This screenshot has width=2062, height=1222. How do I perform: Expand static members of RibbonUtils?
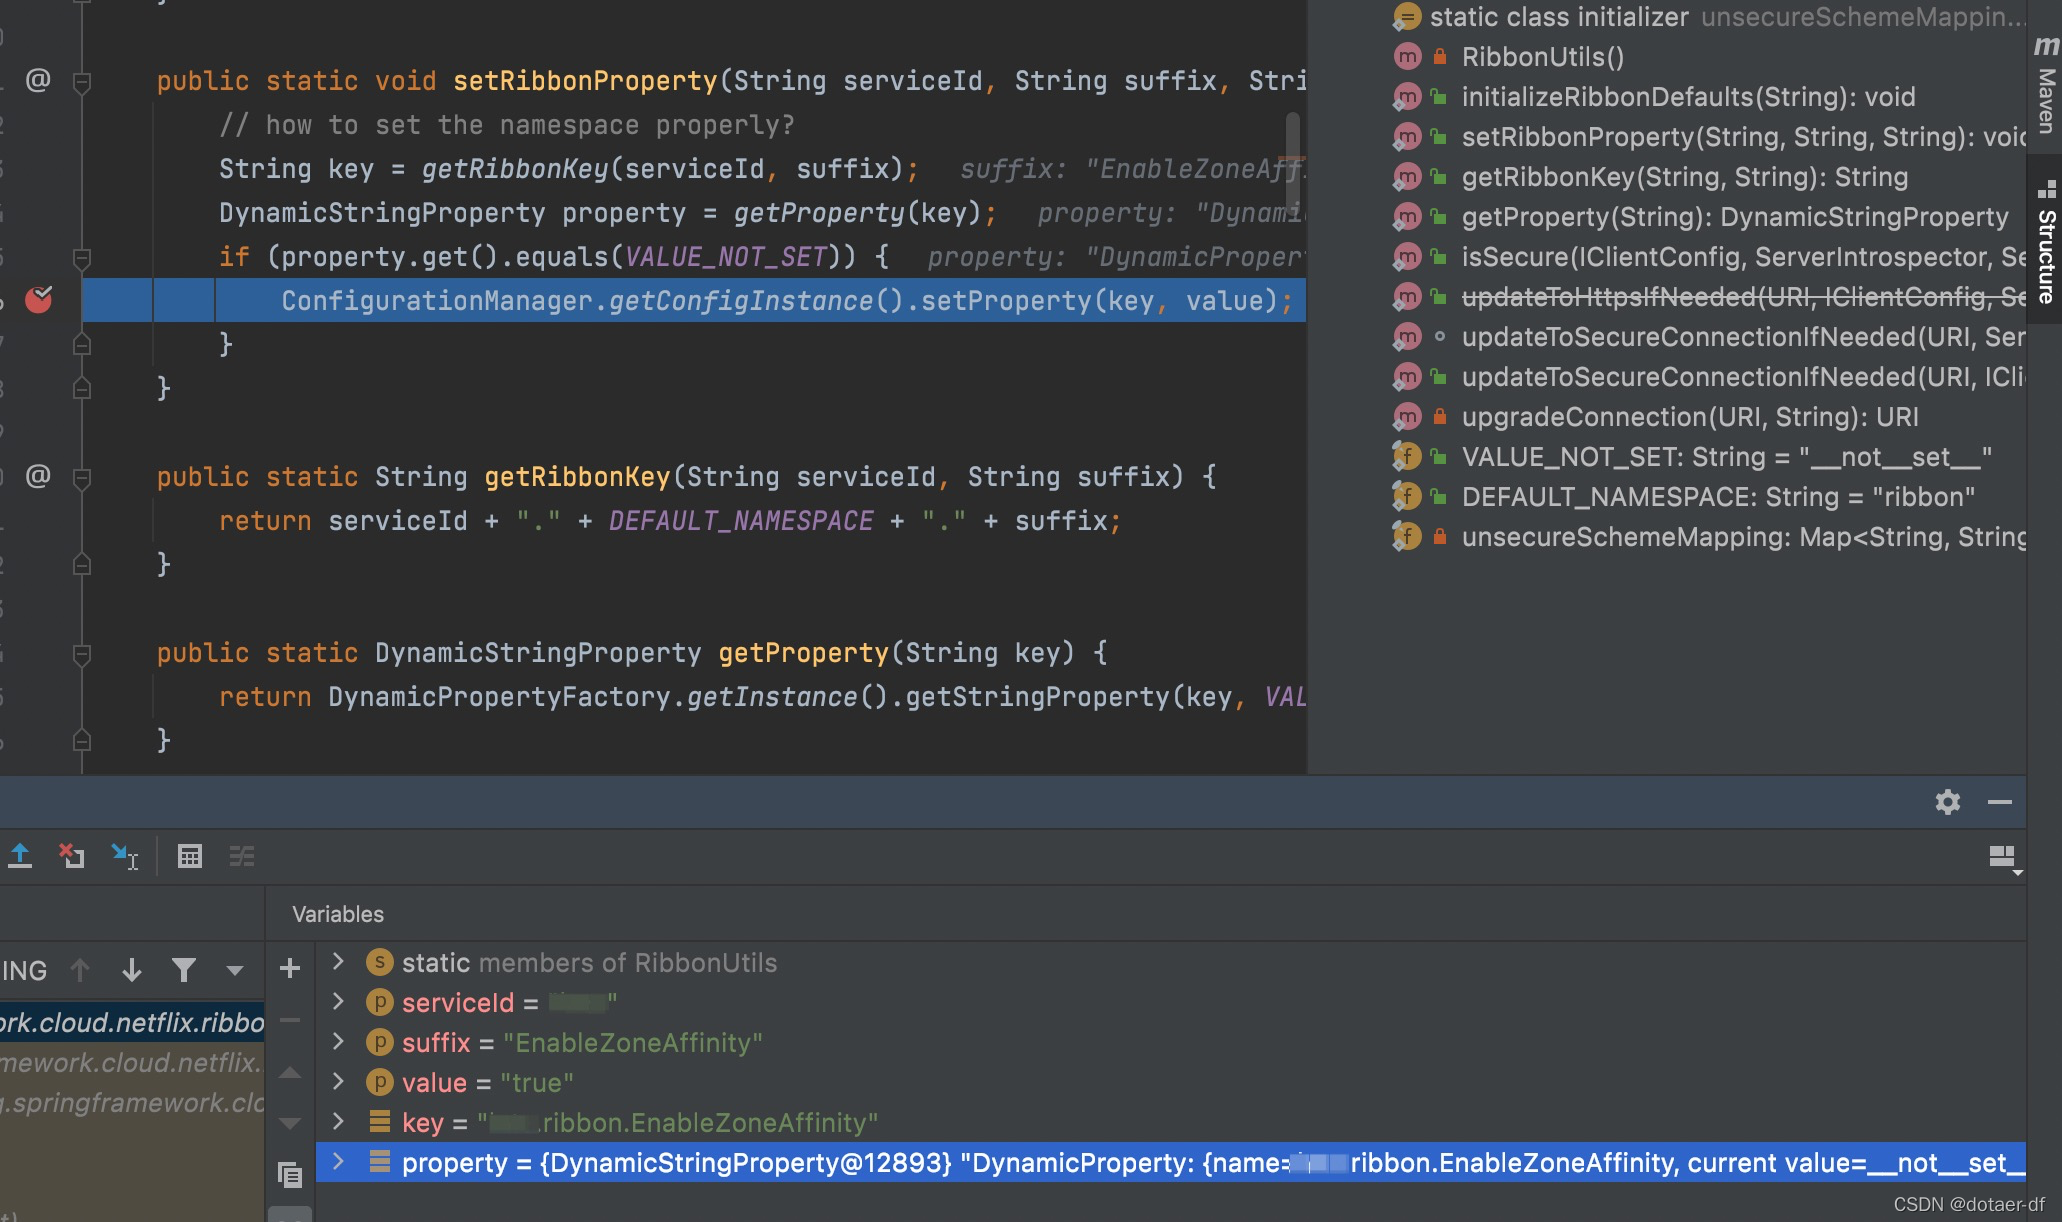coord(338,963)
